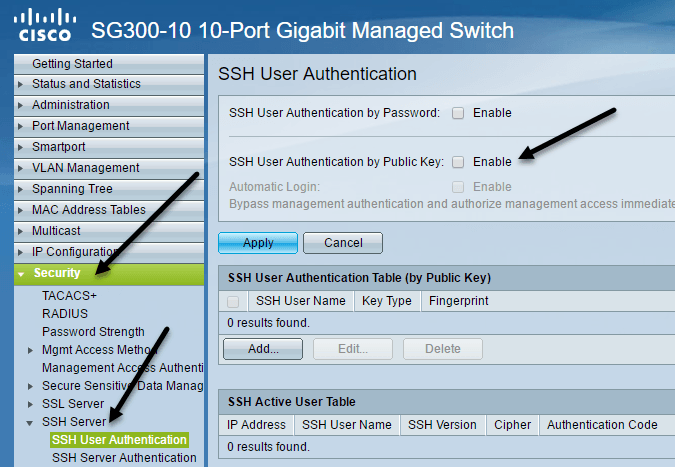Click the Cancel button
Image resolution: width=675 pixels, height=467 pixels.
click(x=343, y=243)
